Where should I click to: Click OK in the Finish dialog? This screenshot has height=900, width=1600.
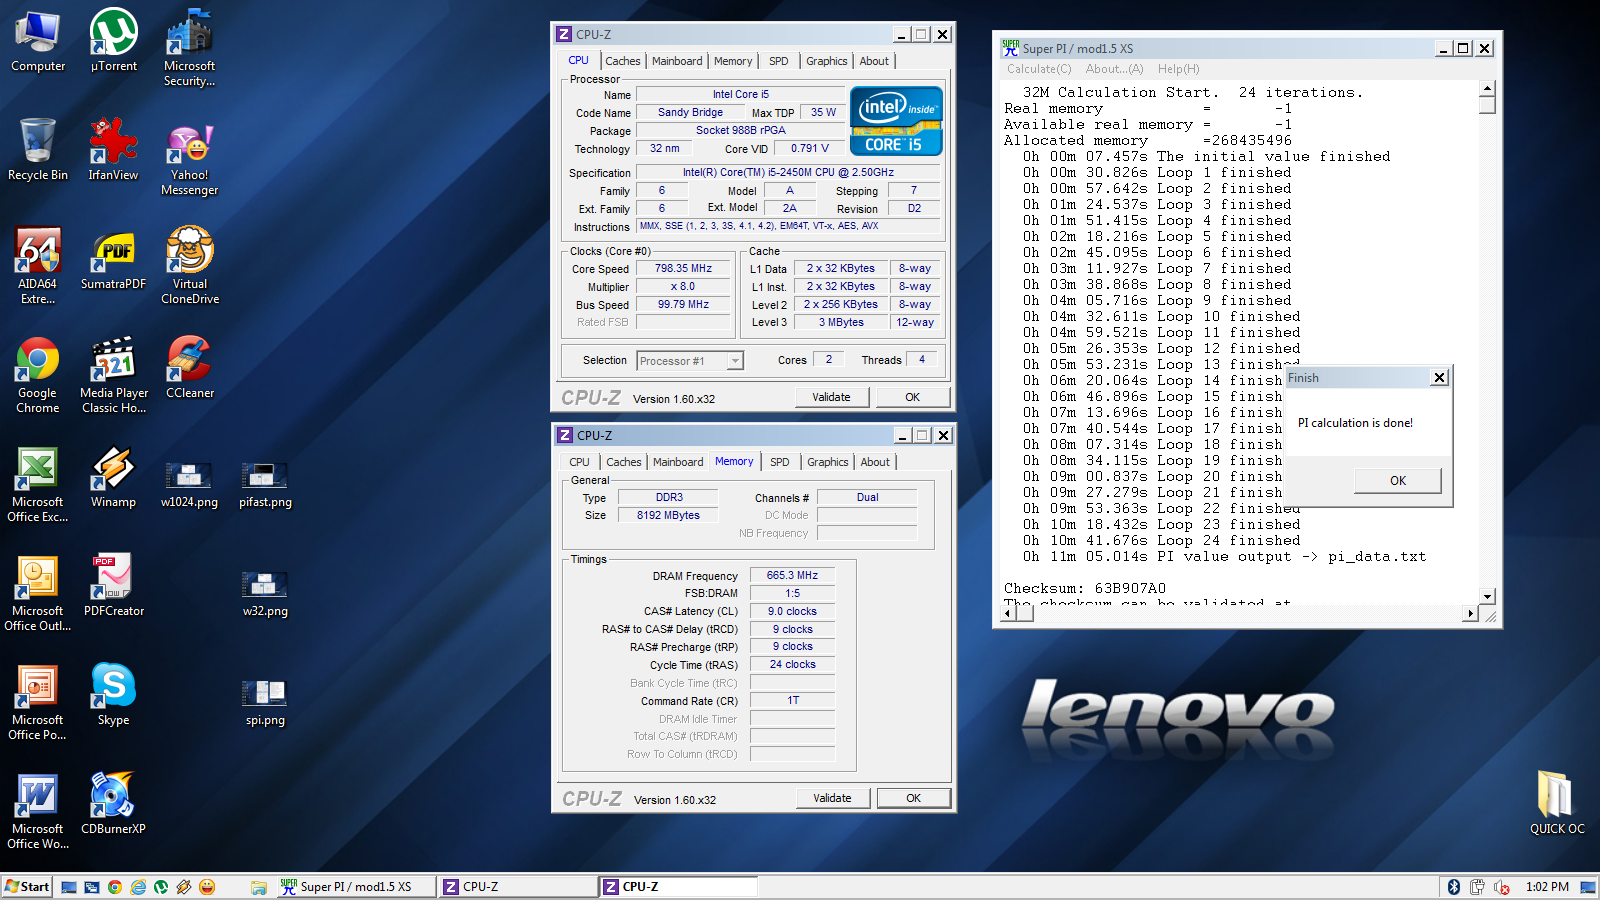click(1398, 481)
